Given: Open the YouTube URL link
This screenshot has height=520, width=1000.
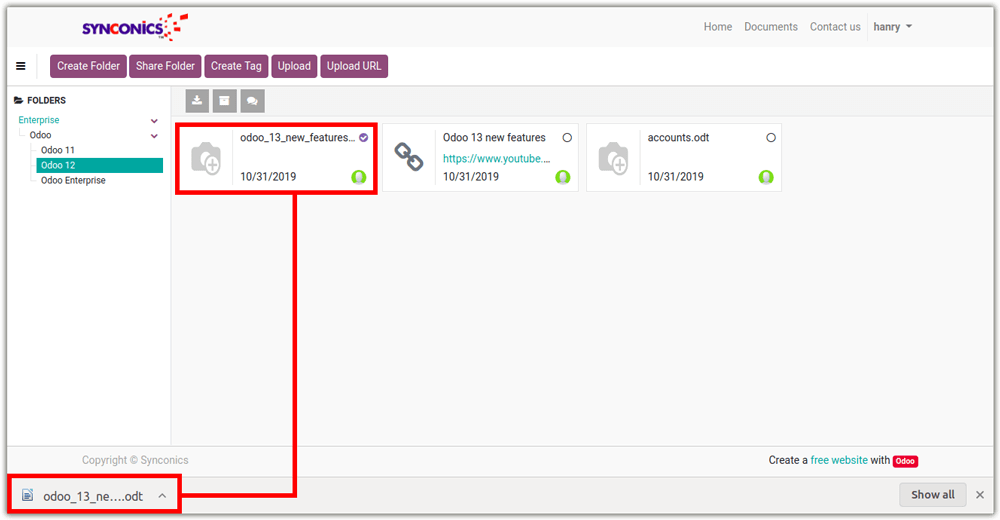Looking at the screenshot, I should tap(496, 158).
